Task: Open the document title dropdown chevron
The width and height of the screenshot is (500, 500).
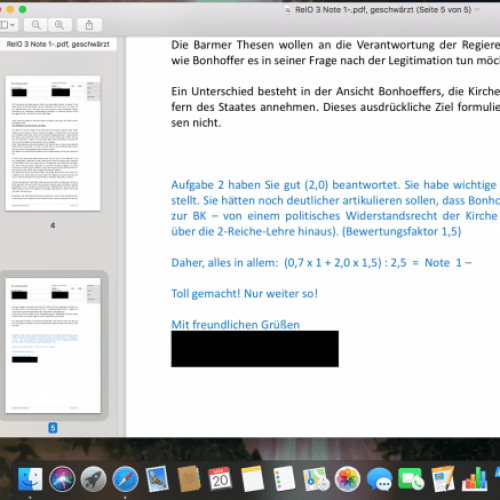Action: tap(477, 10)
